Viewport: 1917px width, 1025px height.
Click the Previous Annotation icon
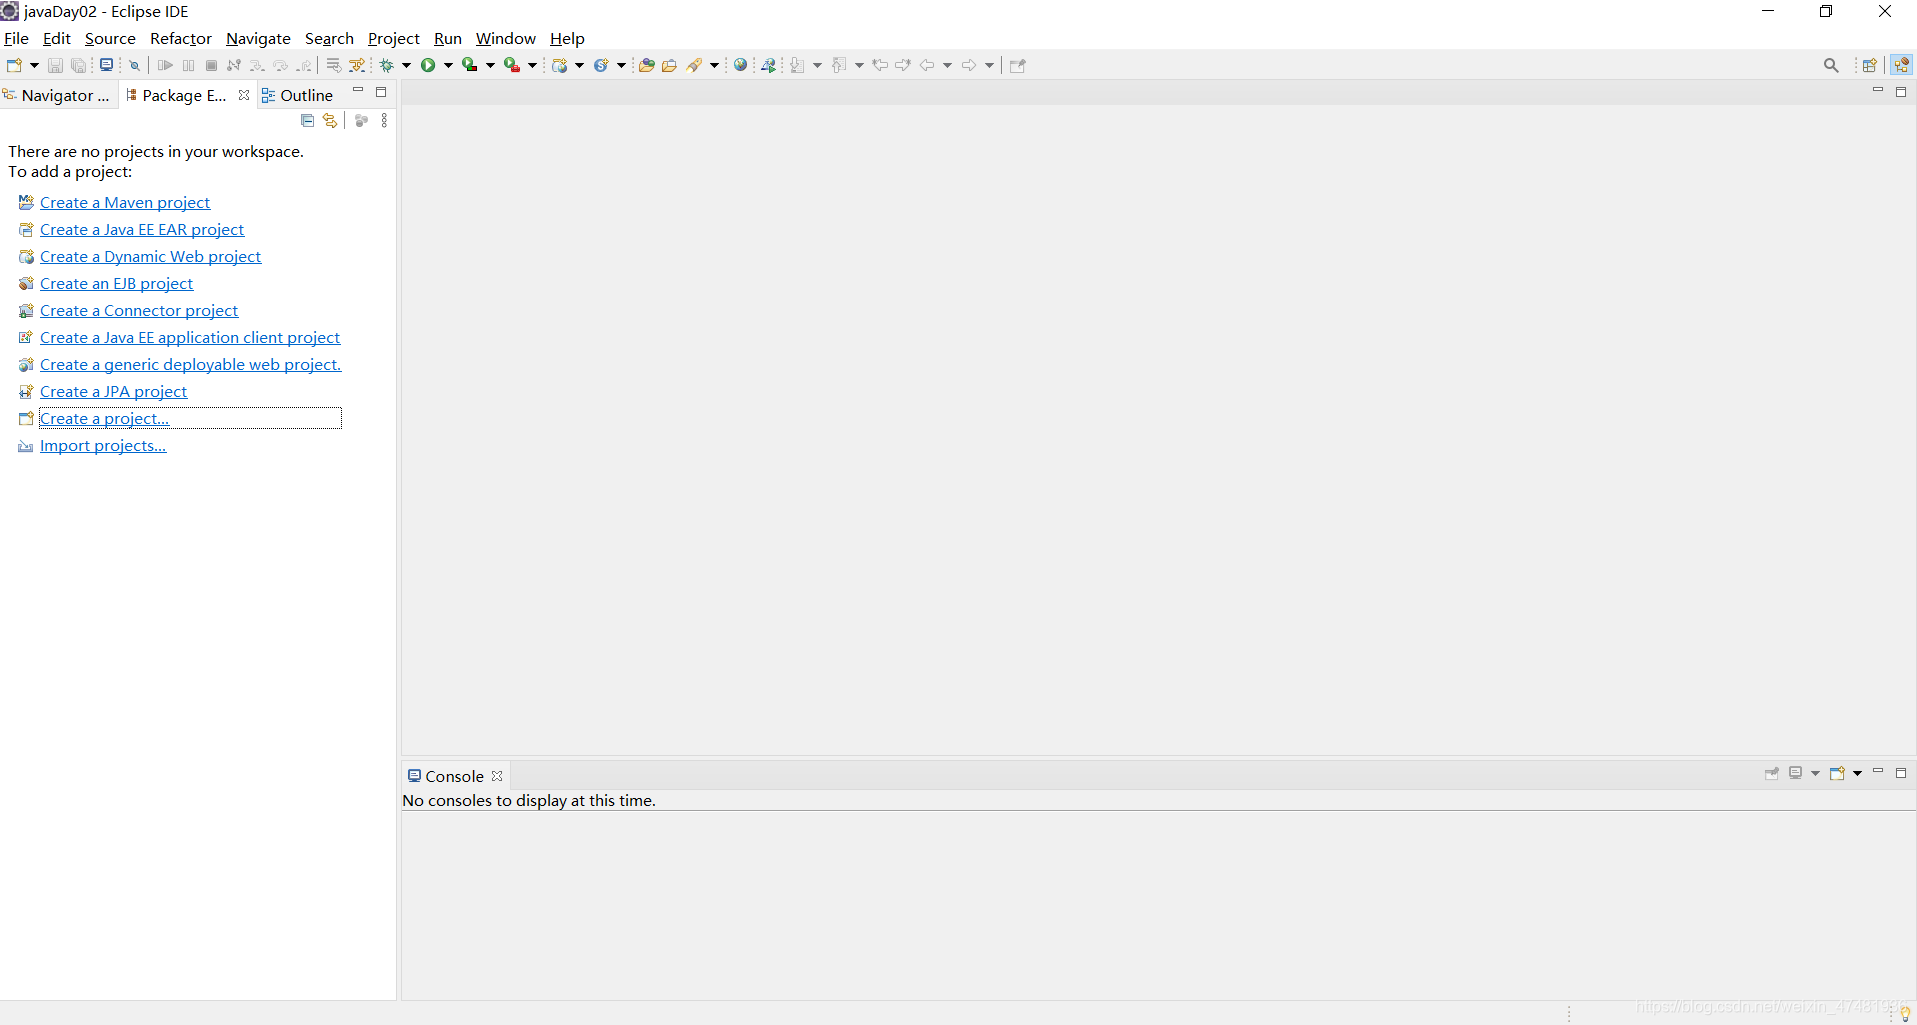tap(839, 66)
